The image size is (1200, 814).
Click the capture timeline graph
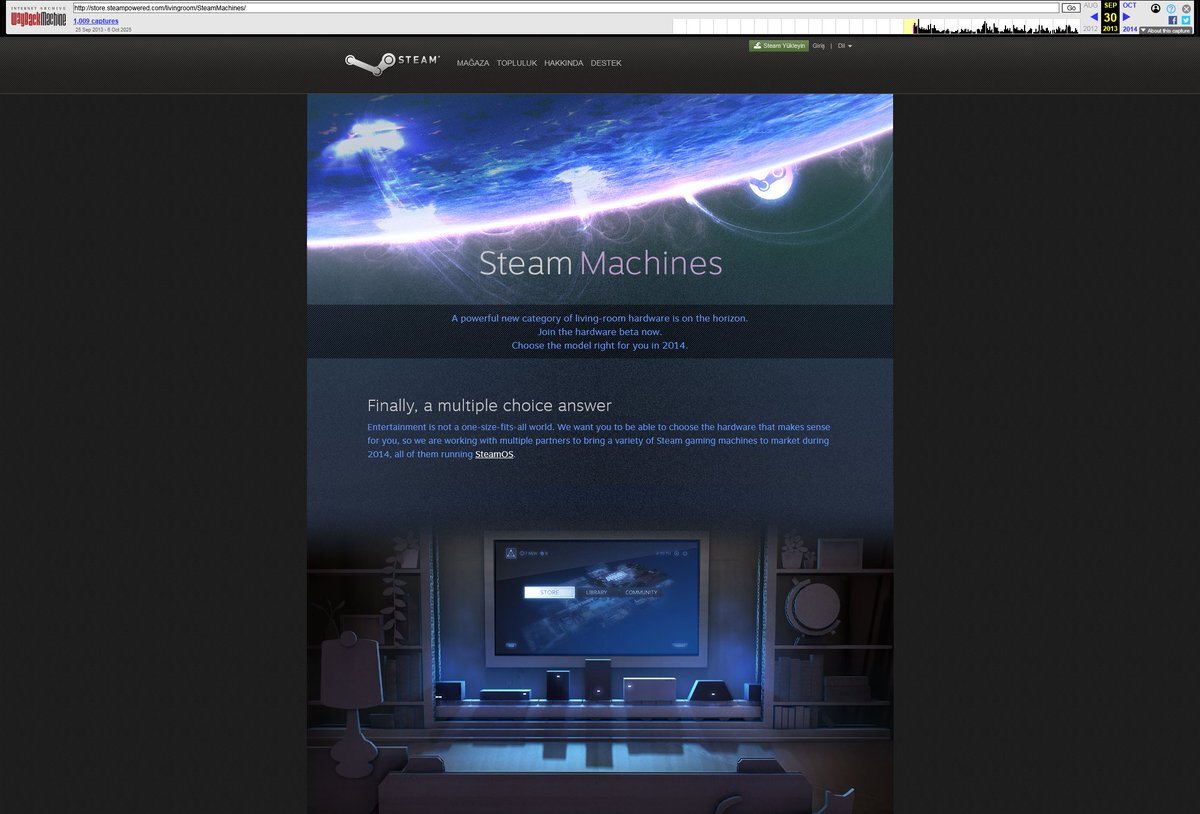[x=877, y=26]
